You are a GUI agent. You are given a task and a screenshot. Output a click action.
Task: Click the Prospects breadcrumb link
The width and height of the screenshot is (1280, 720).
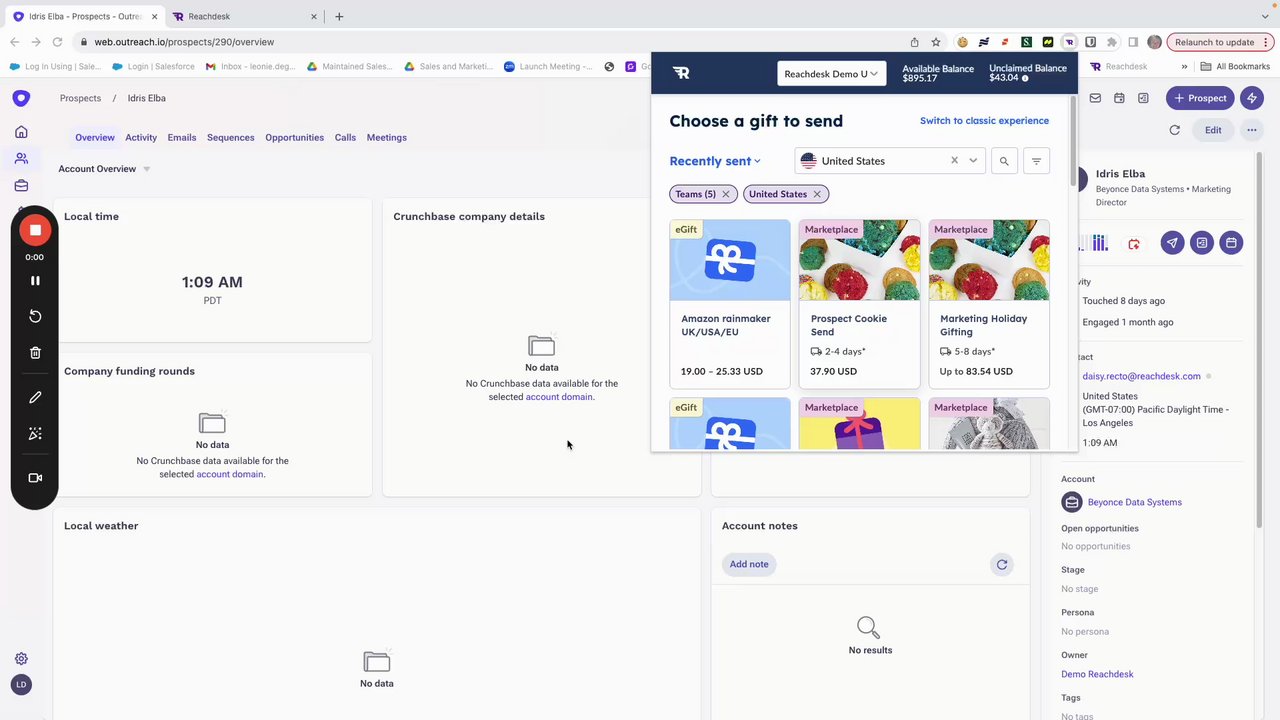(80, 98)
